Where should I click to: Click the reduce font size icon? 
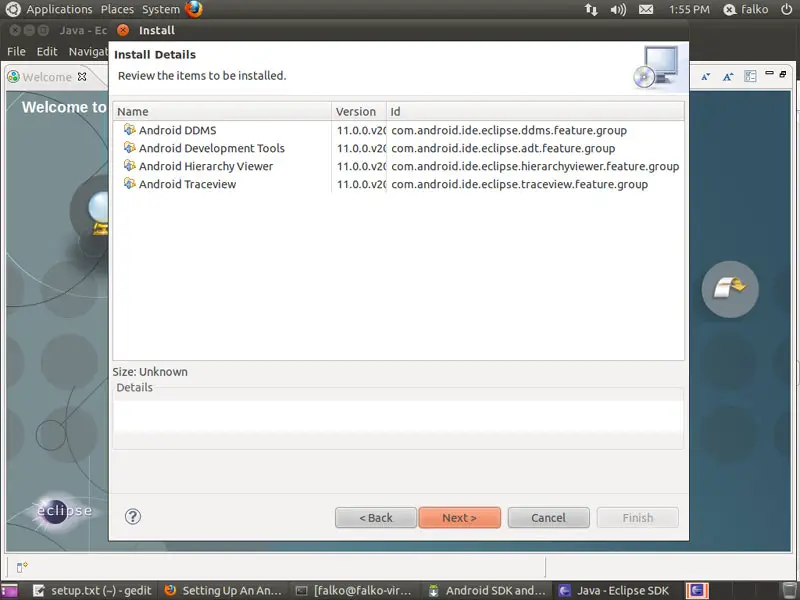[x=706, y=77]
